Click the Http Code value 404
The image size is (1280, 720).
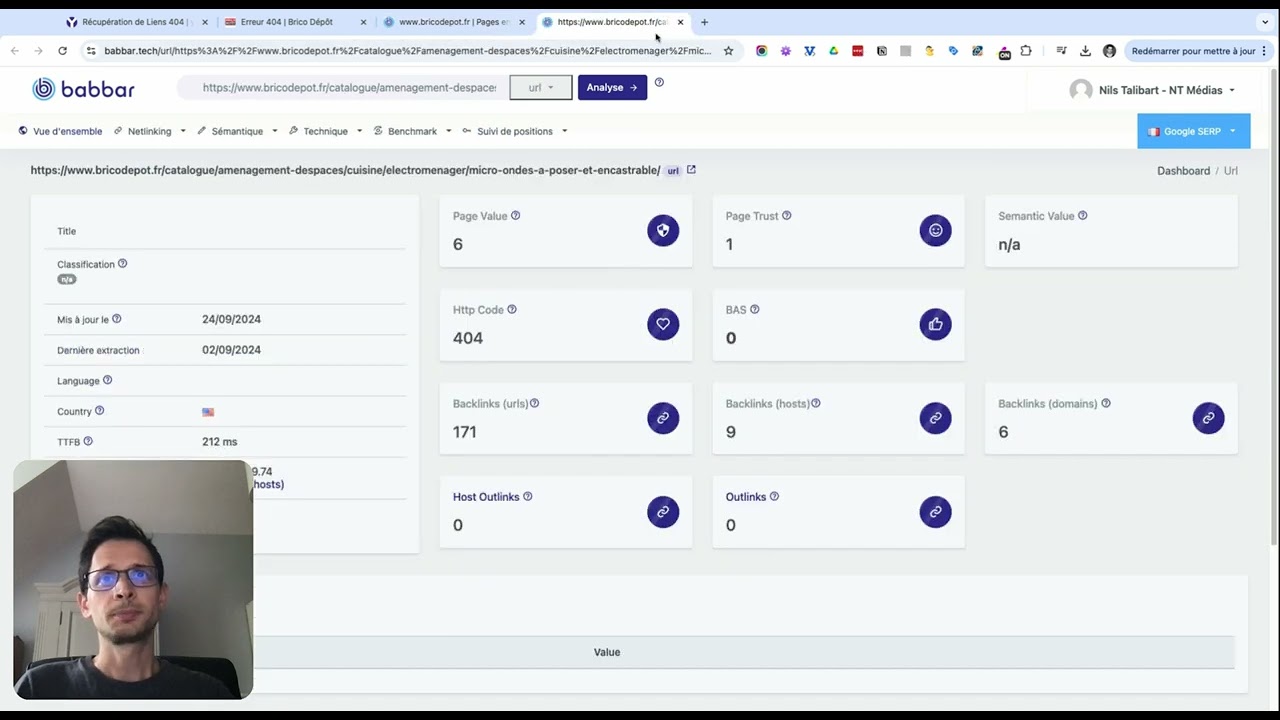(468, 338)
